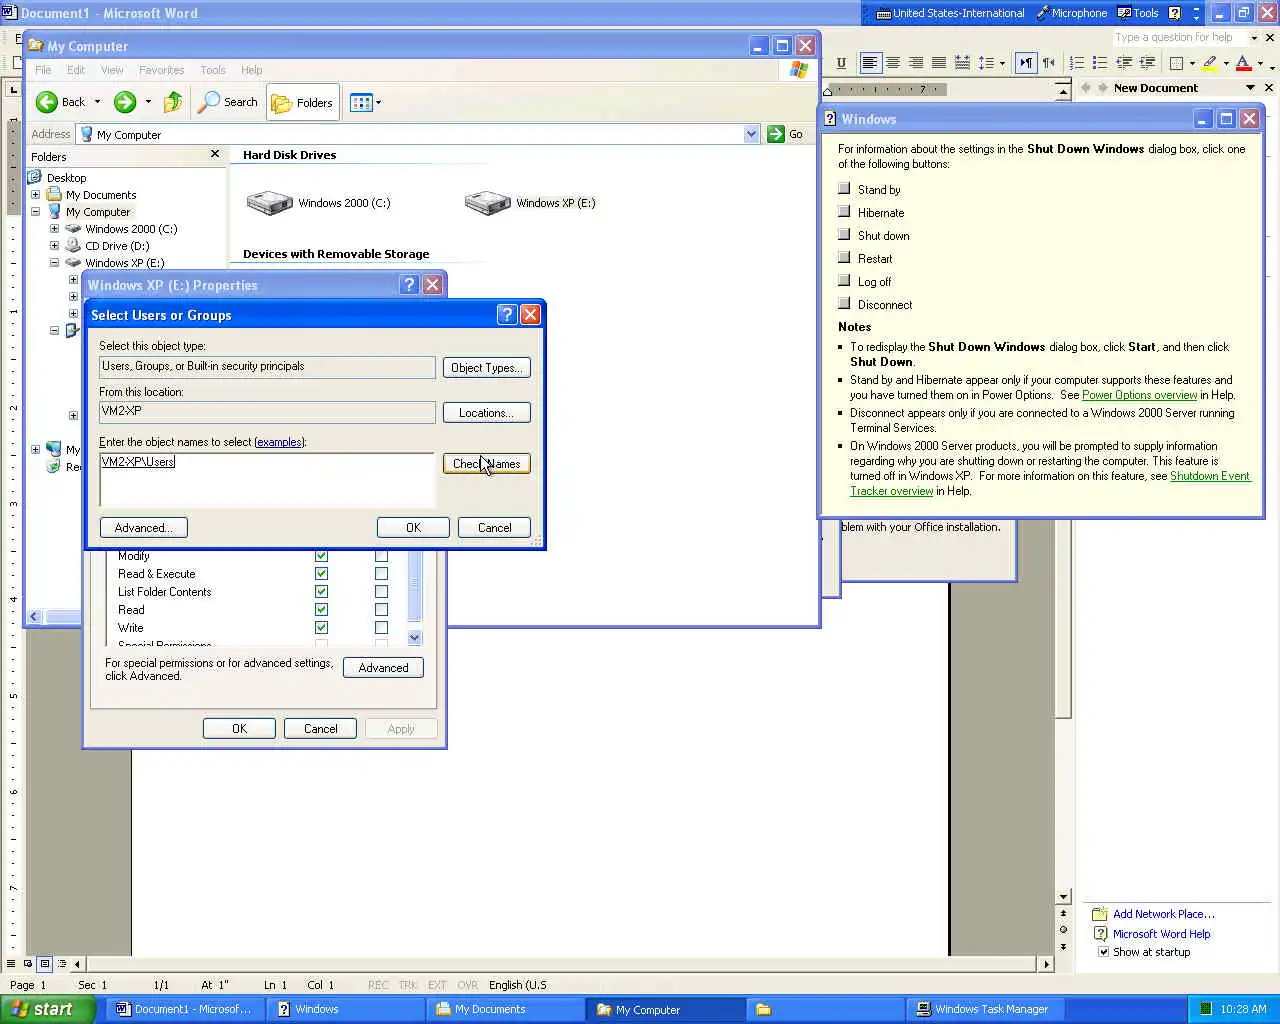Apply Align Right in Word toolbar
The image size is (1280, 1024).
pyautogui.click(x=916, y=63)
